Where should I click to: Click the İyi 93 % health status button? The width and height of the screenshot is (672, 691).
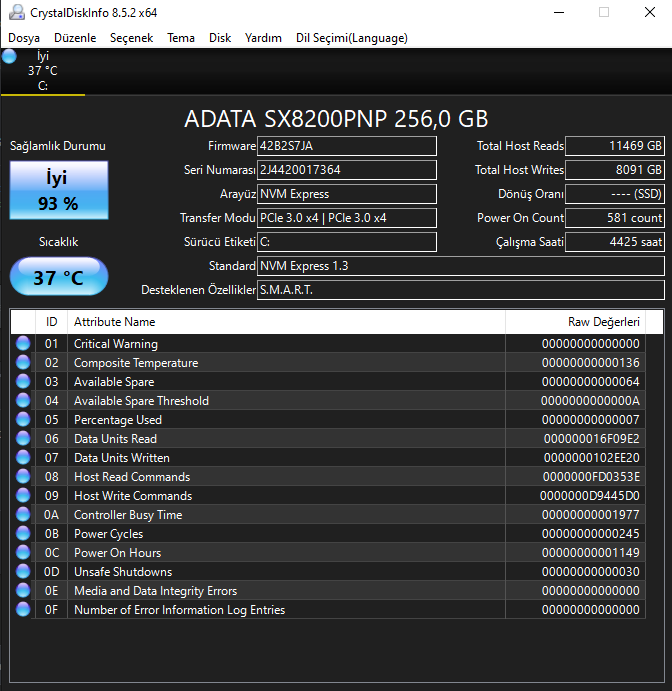59,190
